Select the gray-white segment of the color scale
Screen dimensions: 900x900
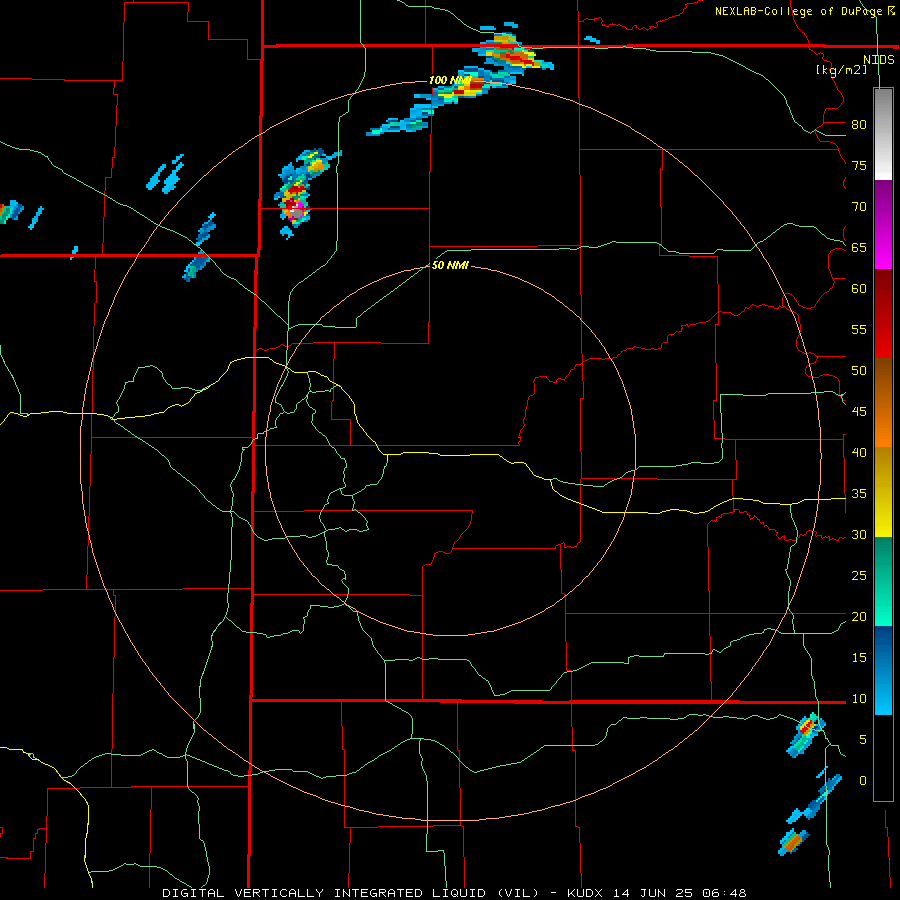click(x=883, y=134)
